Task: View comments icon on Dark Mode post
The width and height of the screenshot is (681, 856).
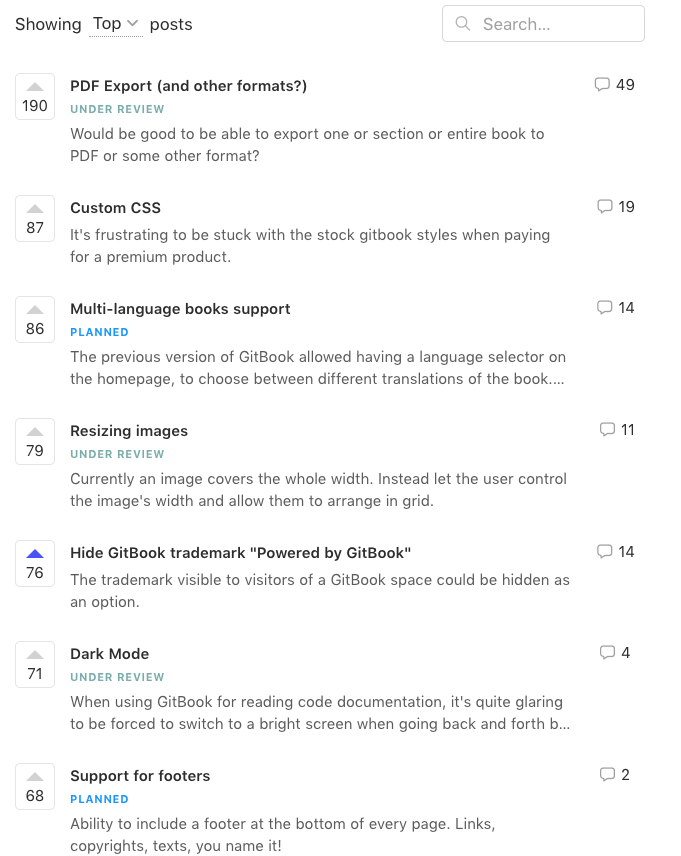Action: tap(607, 652)
